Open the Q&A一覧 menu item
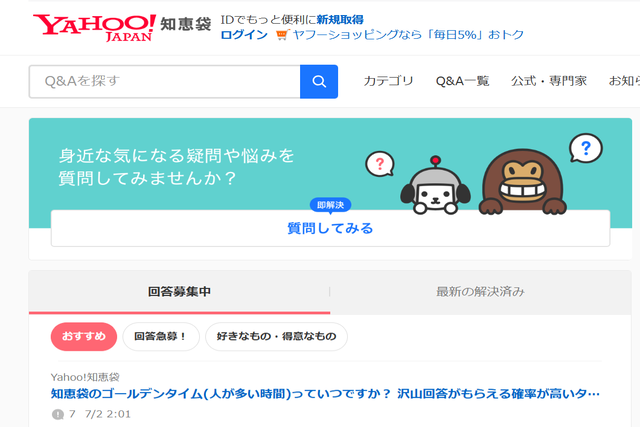The image size is (640, 427). click(x=462, y=82)
